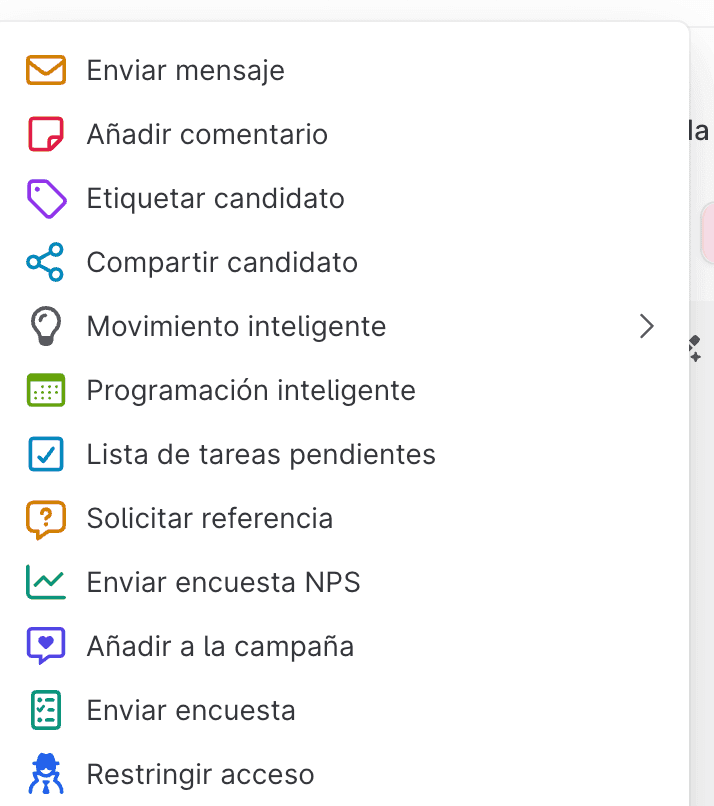Viewport: 714px width, 806px height.
Task: Click the orange envelope icon
Action: tap(46, 70)
